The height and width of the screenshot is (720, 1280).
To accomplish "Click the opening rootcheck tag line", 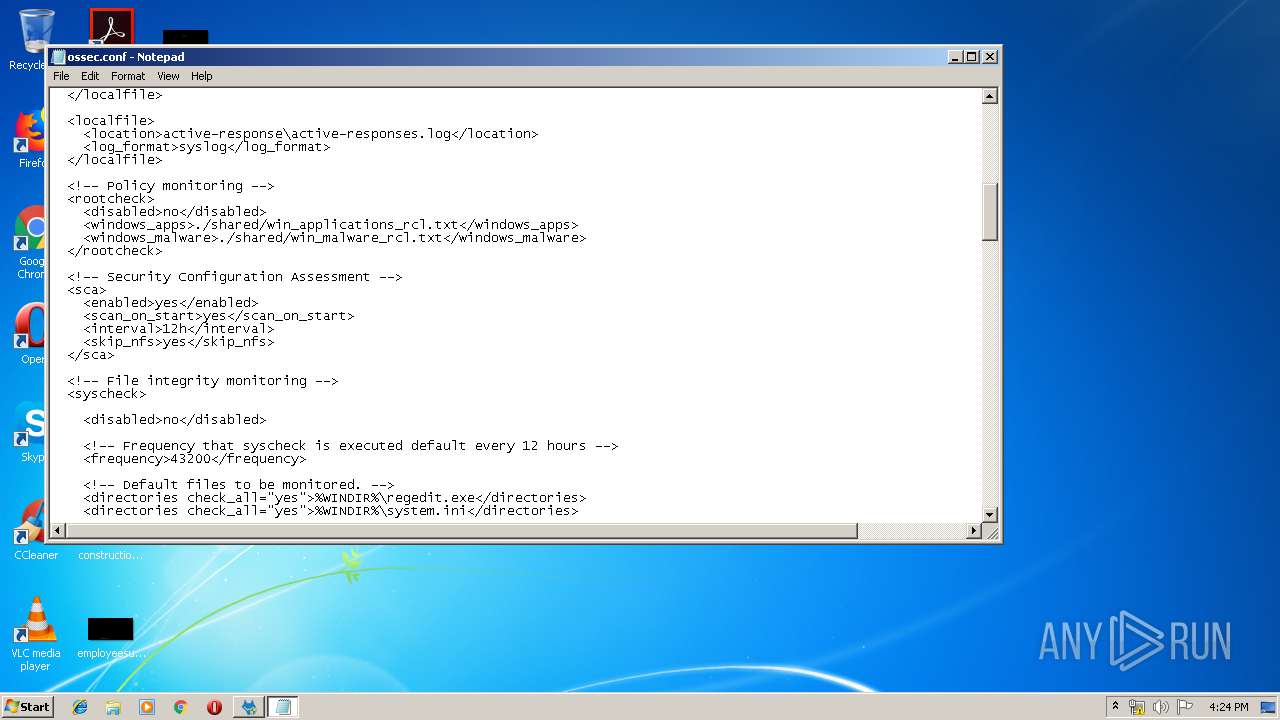I will click(x=111, y=199).
